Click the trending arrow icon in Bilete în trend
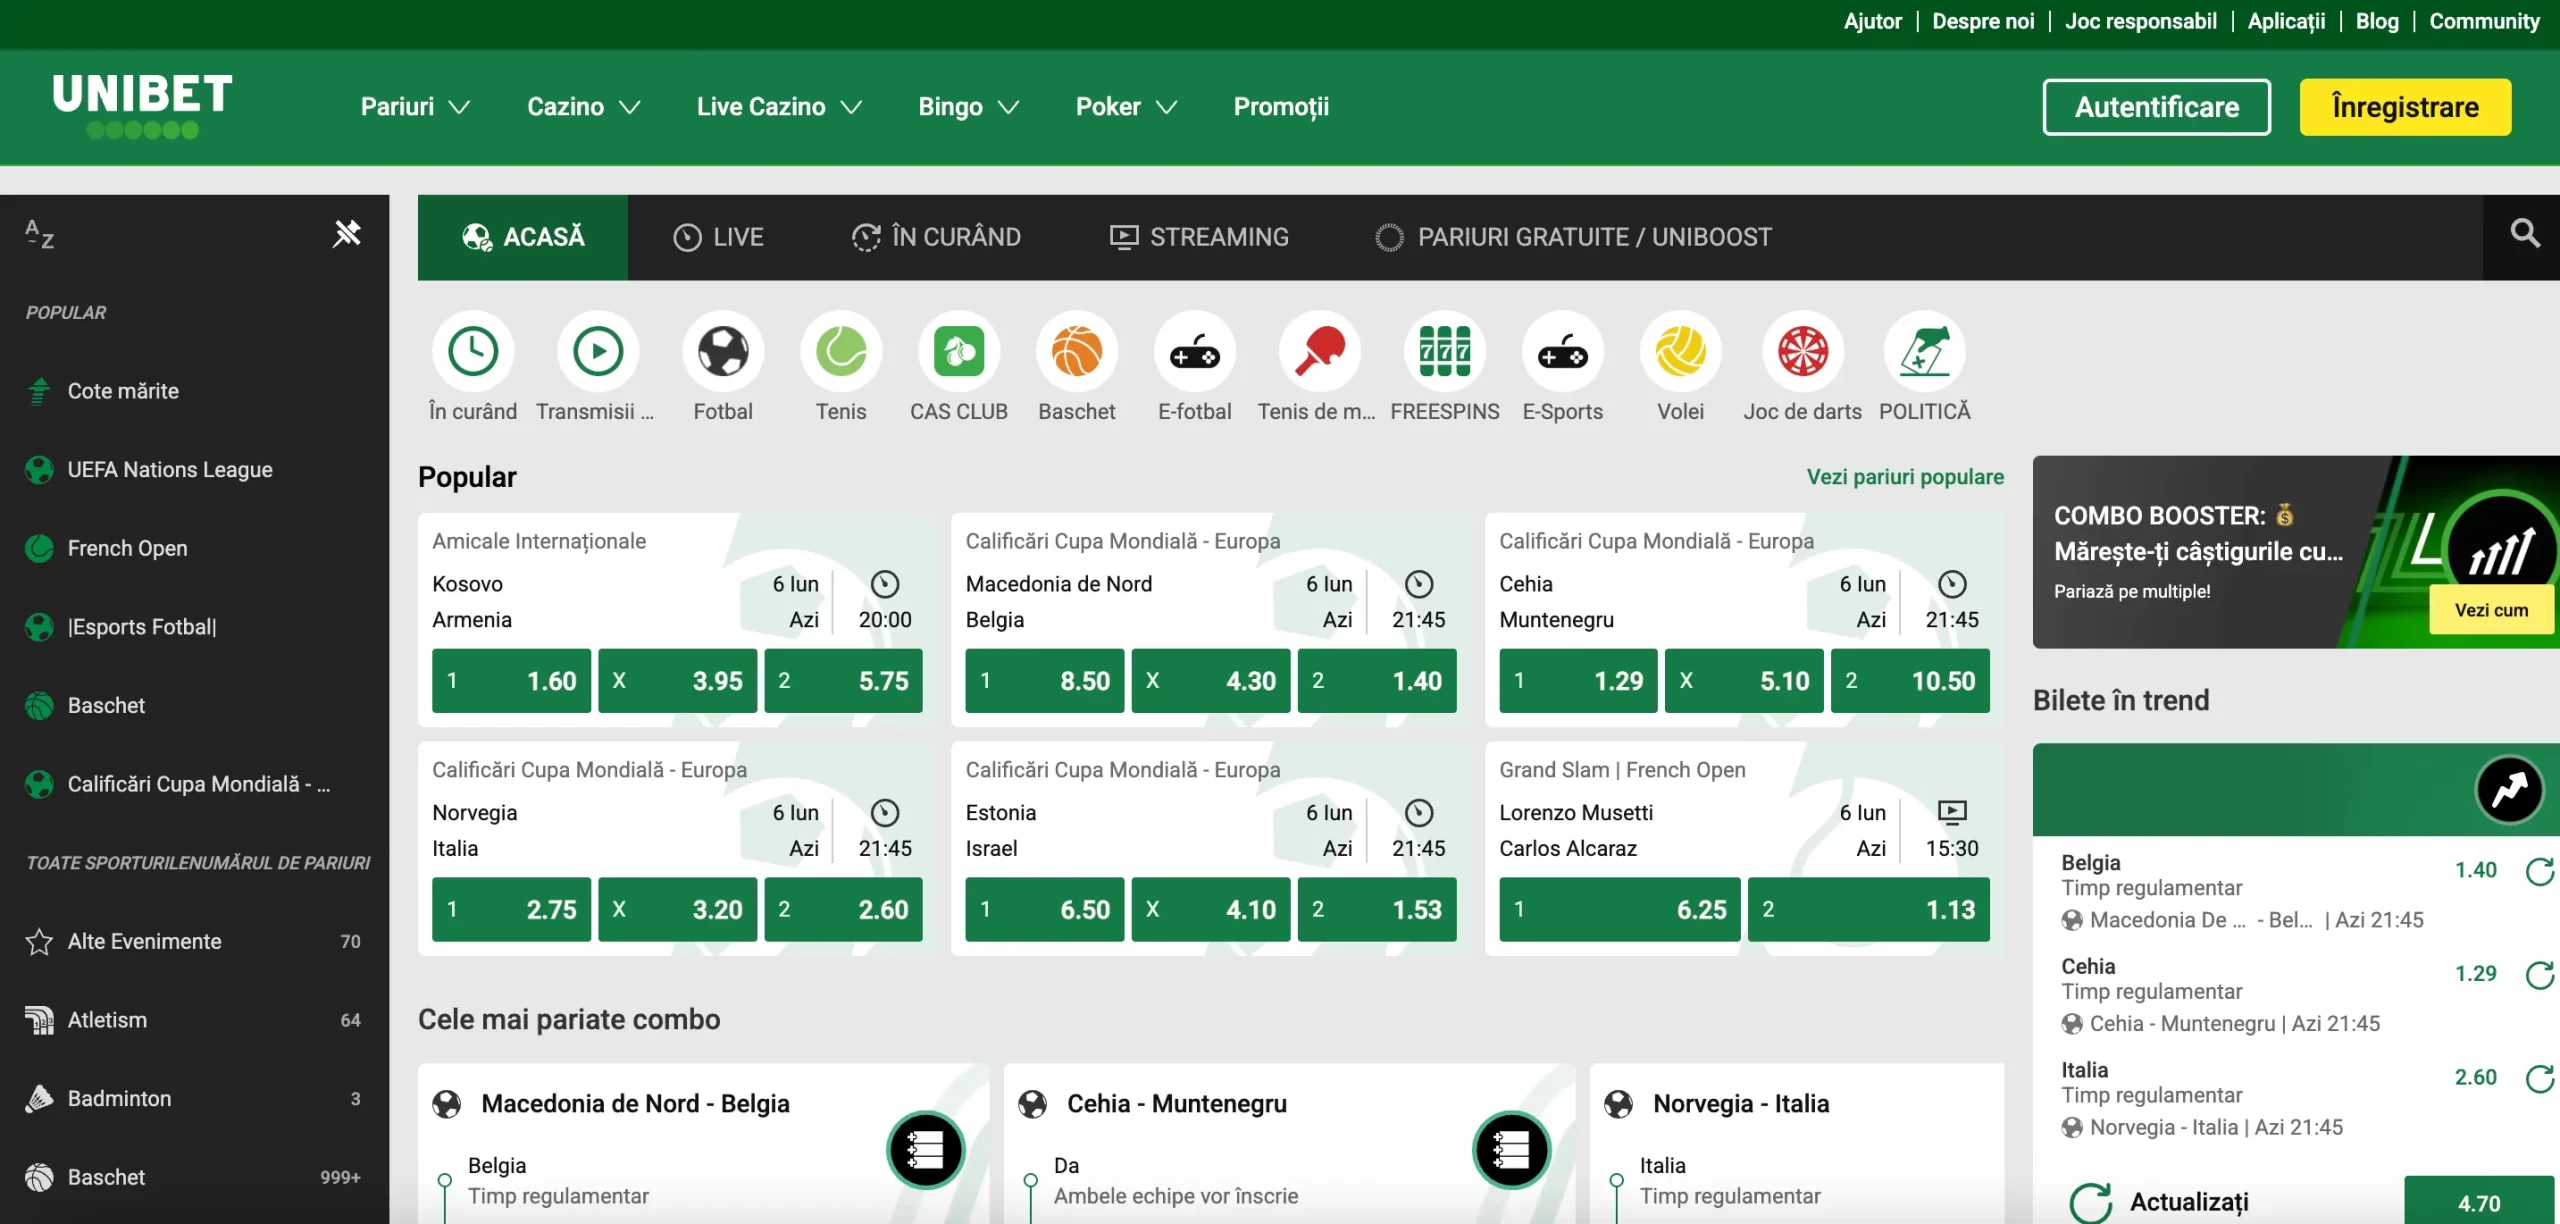 (x=2509, y=790)
